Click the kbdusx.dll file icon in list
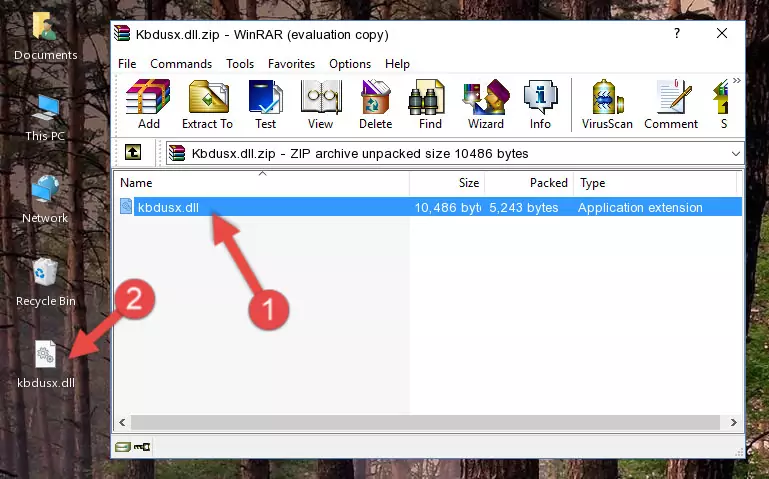The image size is (769, 479). [126, 206]
